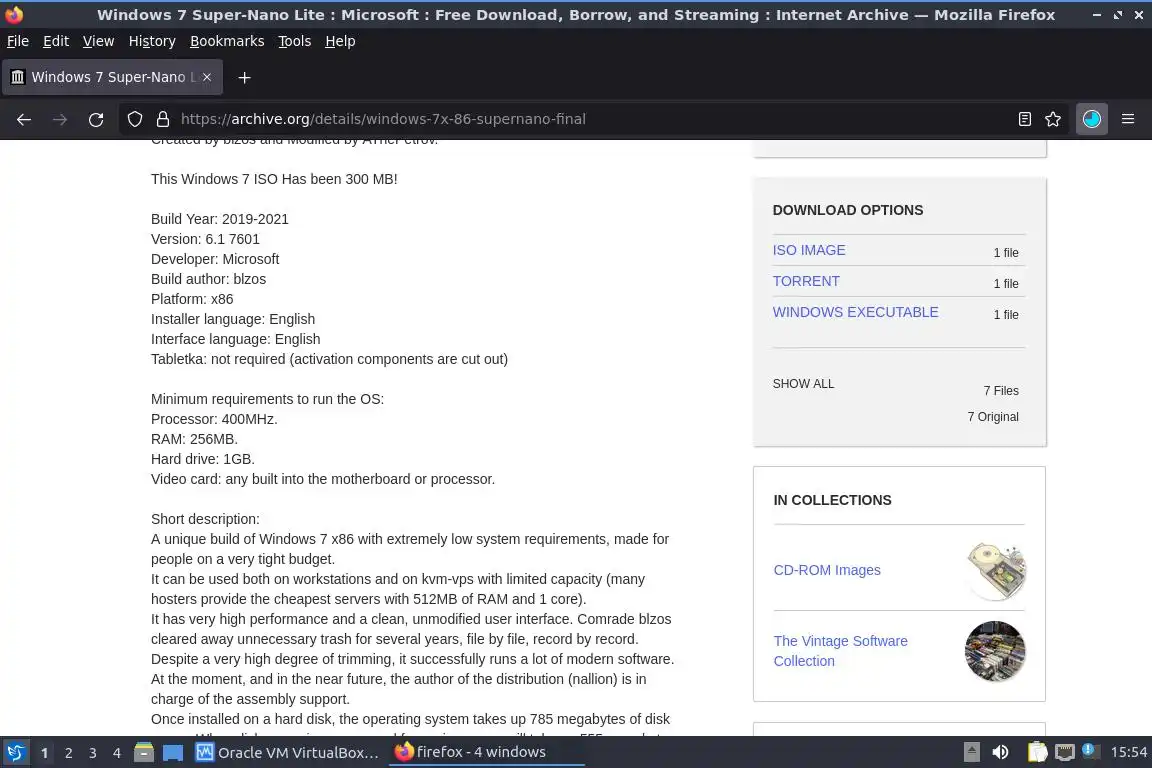Viewport: 1152px width, 768px height.
Task: Open the blue extension icon in toolbar
Action: pos(1092,119)
